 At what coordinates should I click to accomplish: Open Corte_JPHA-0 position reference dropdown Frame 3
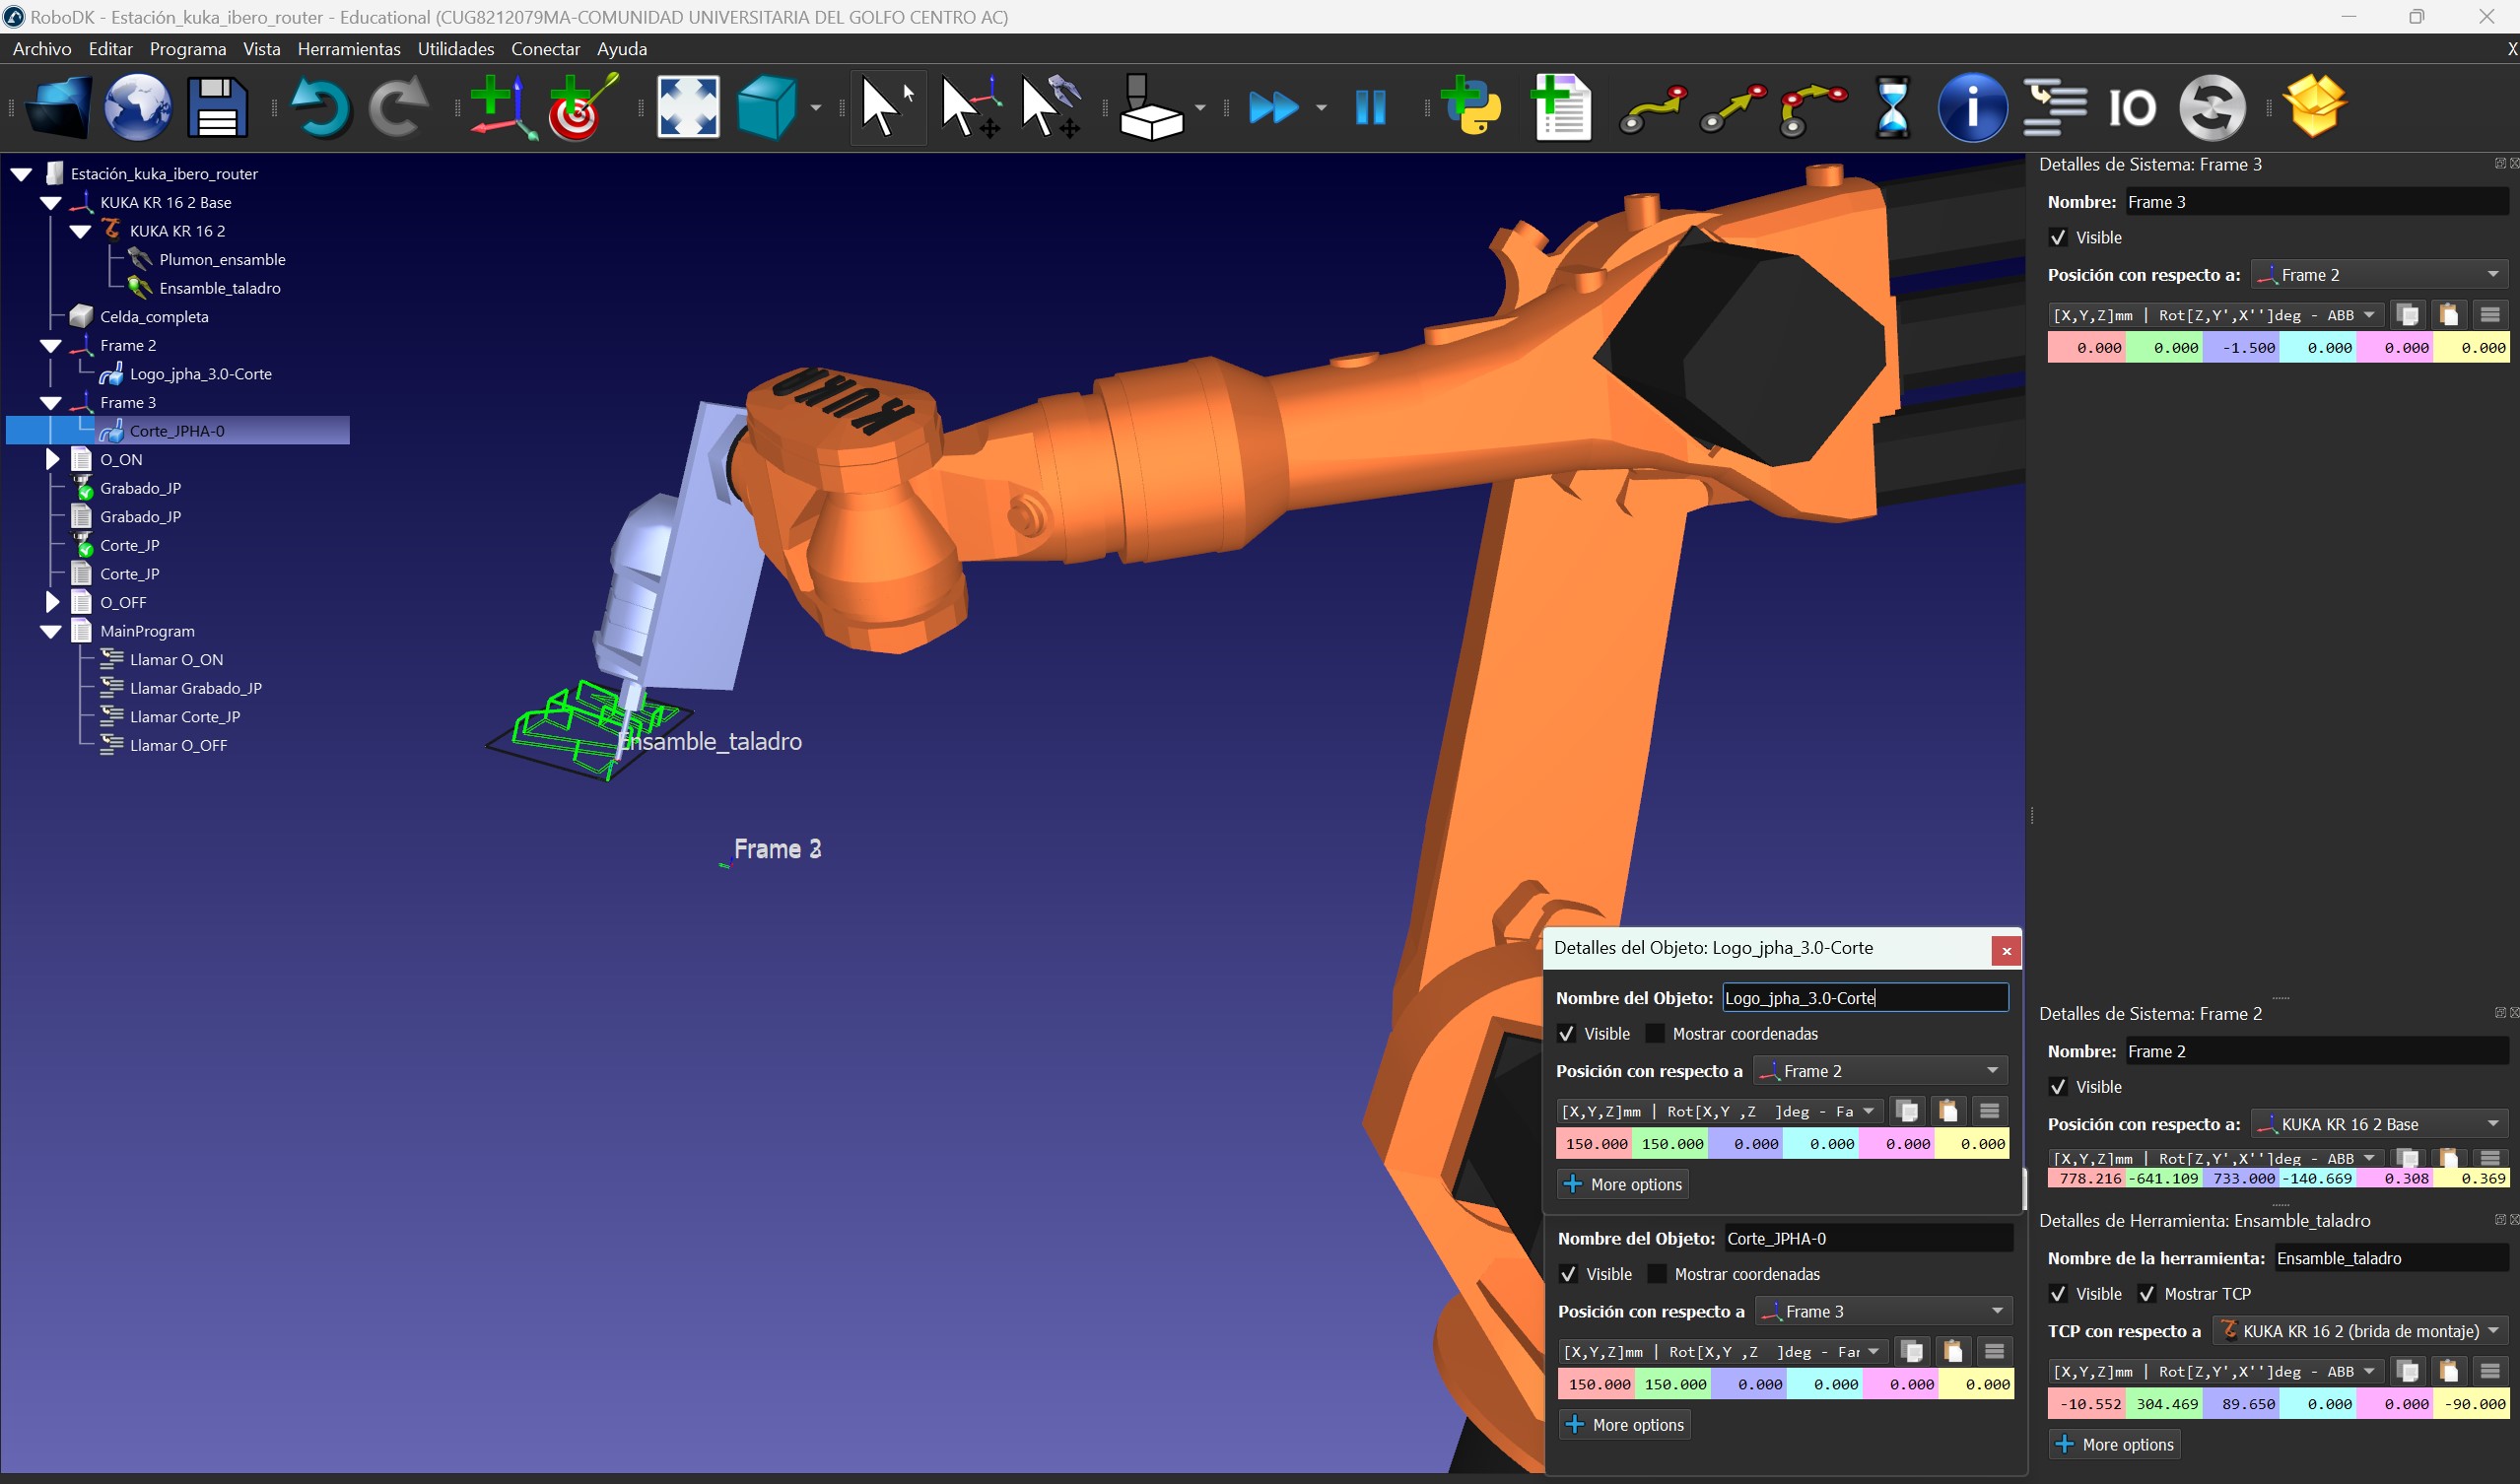[1883, 1310]
